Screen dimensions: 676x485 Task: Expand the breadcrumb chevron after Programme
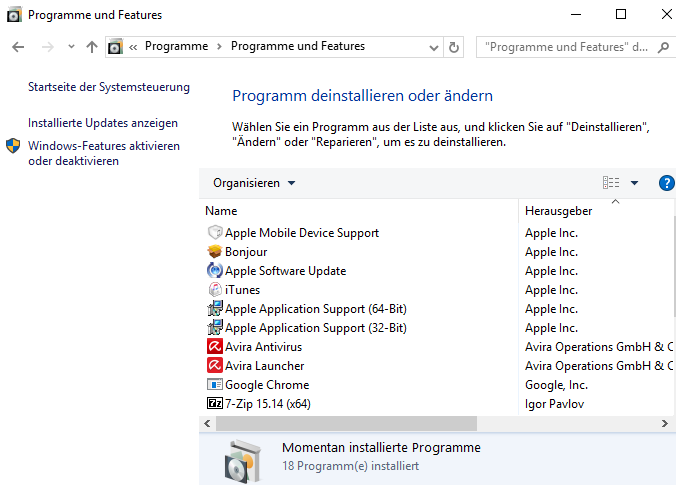tap(219, 47)
